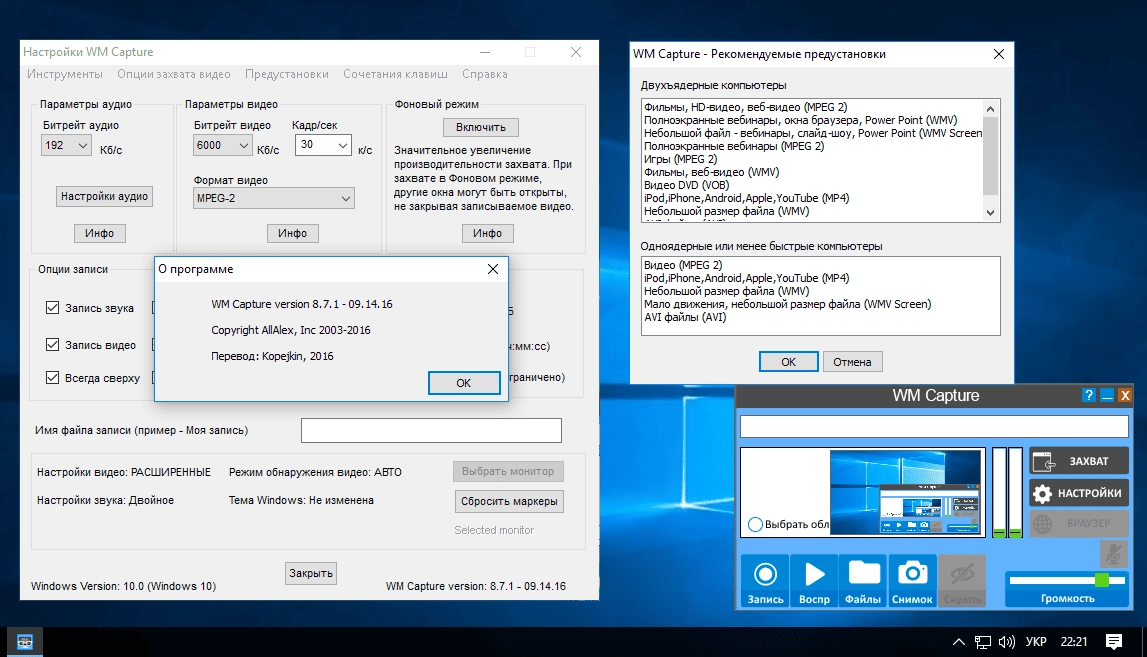The width and height of the screenshot is (1147, 657).
Task: Click the Закрыть button in settings
Action: pyautogui.click(x=311, y=573)
